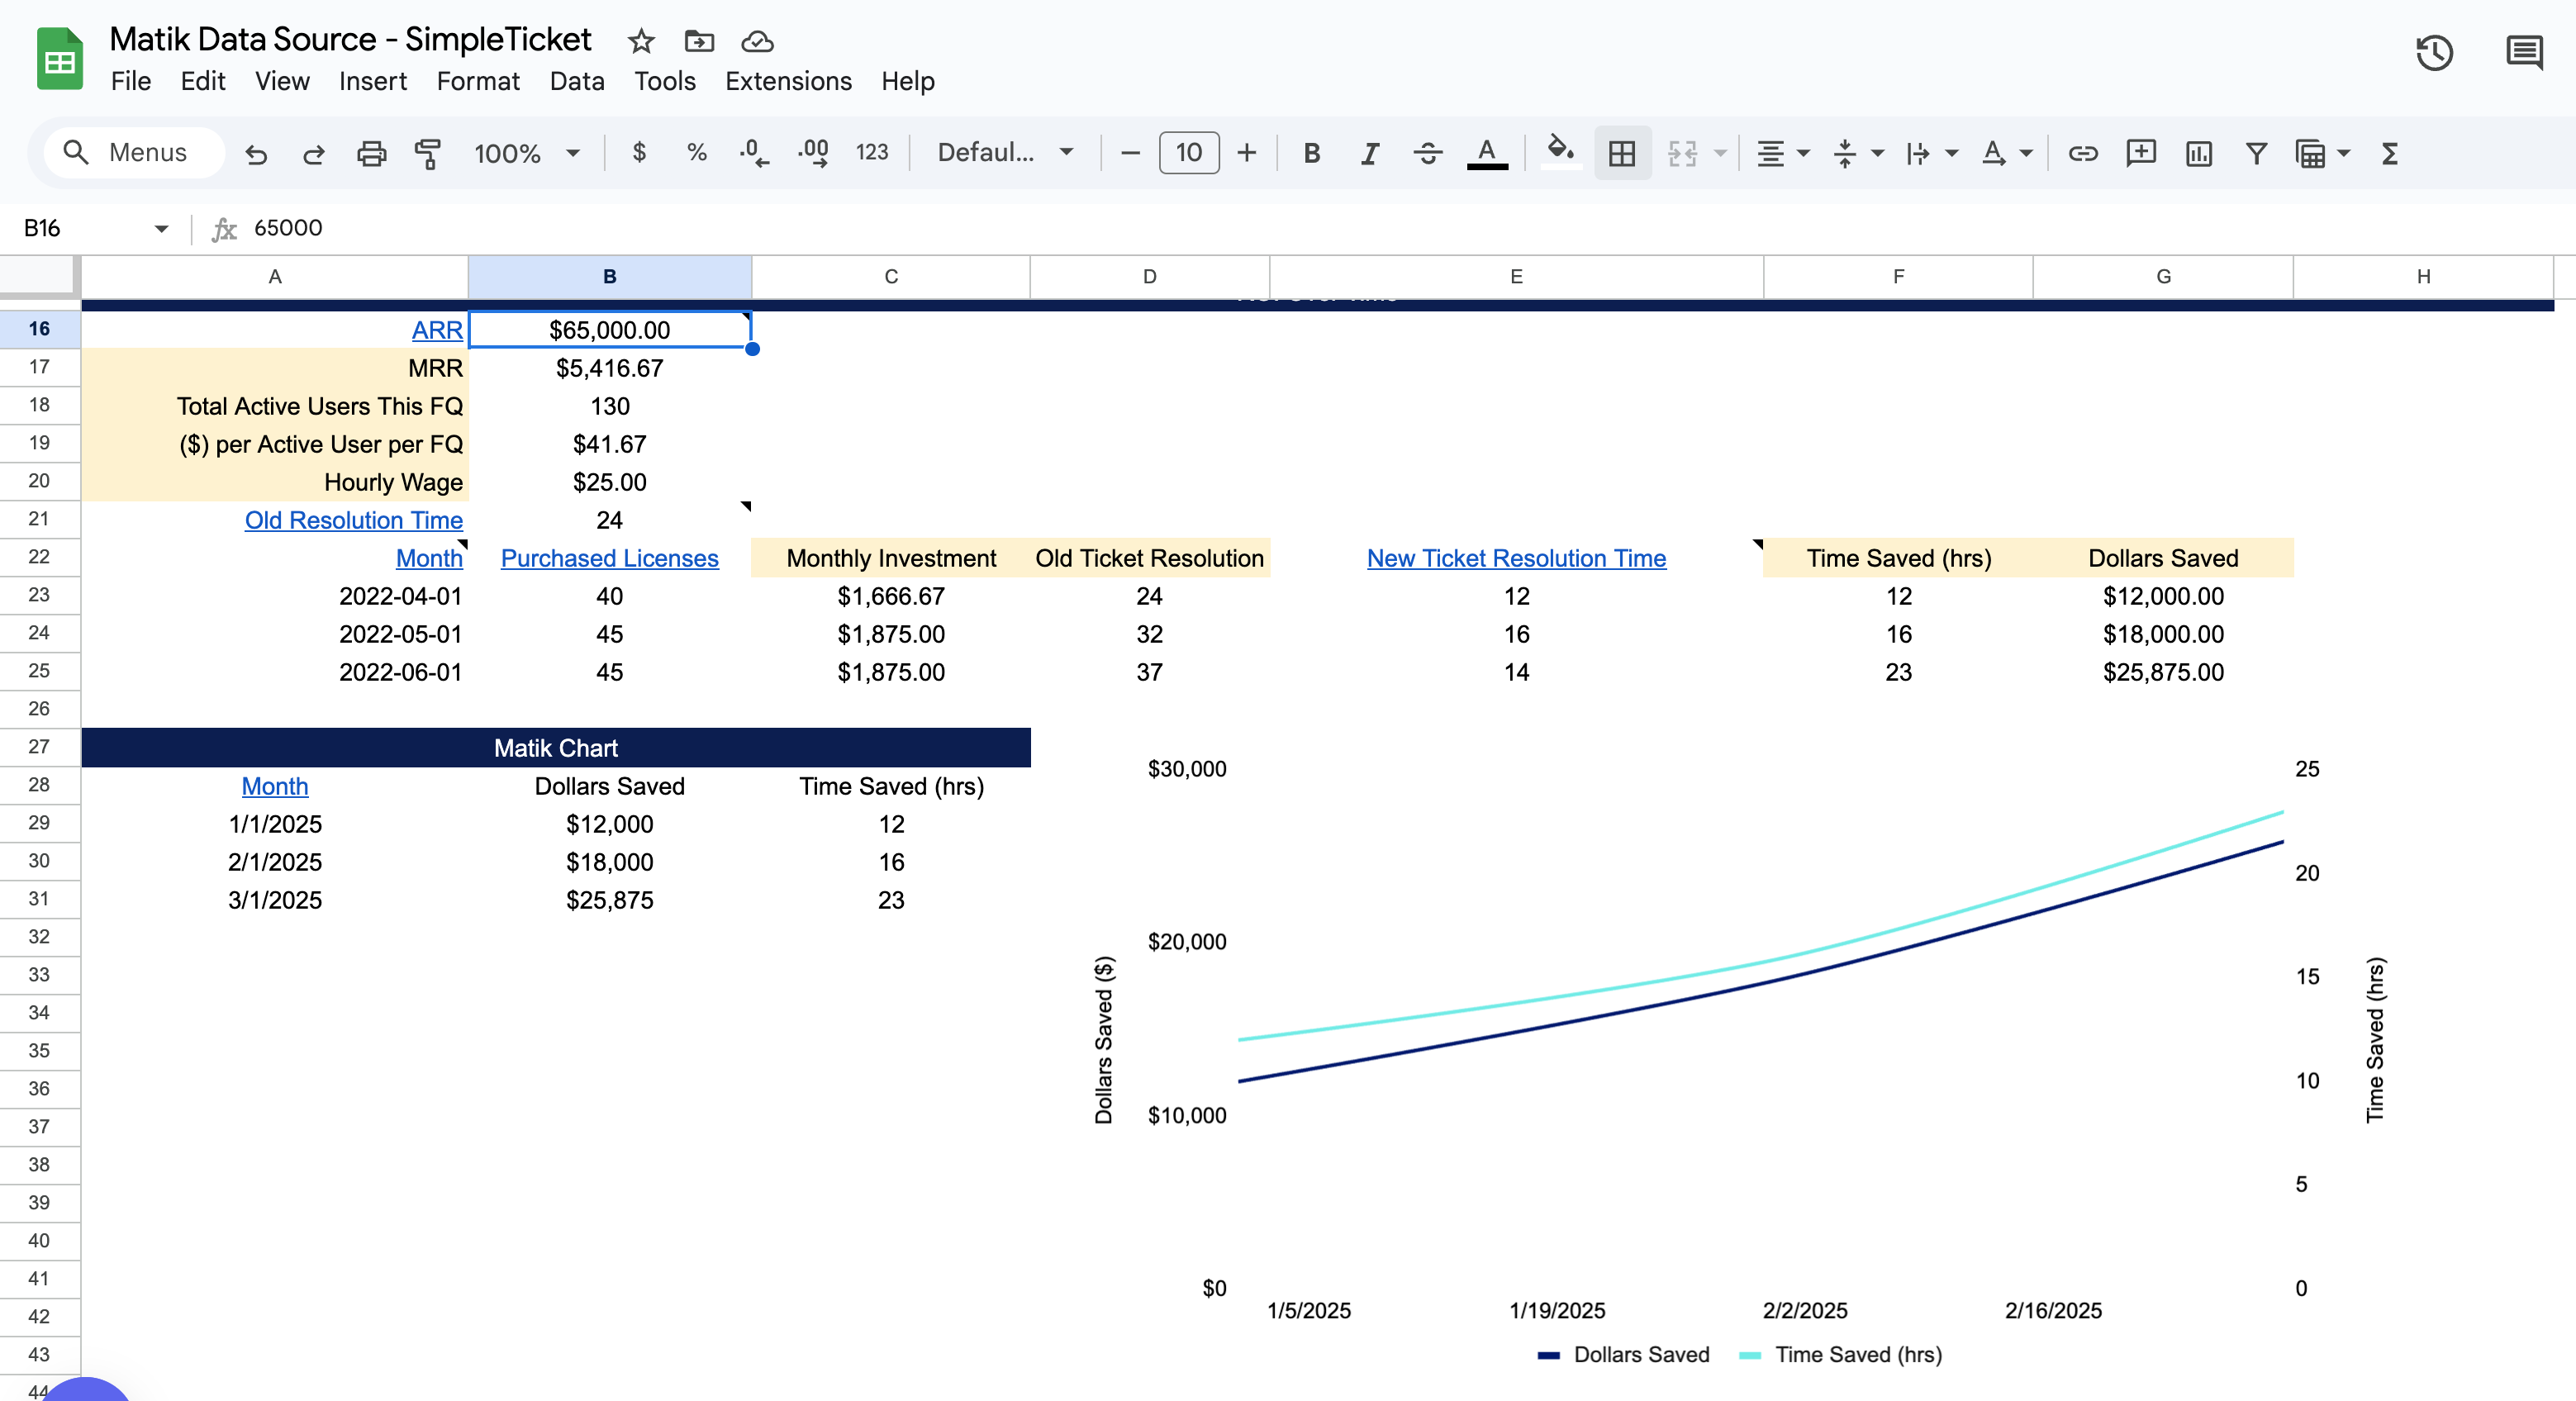Screen dimensions: 2576x1401
Task: Open version history clock icon
Action: click(x=2434, y=52)
